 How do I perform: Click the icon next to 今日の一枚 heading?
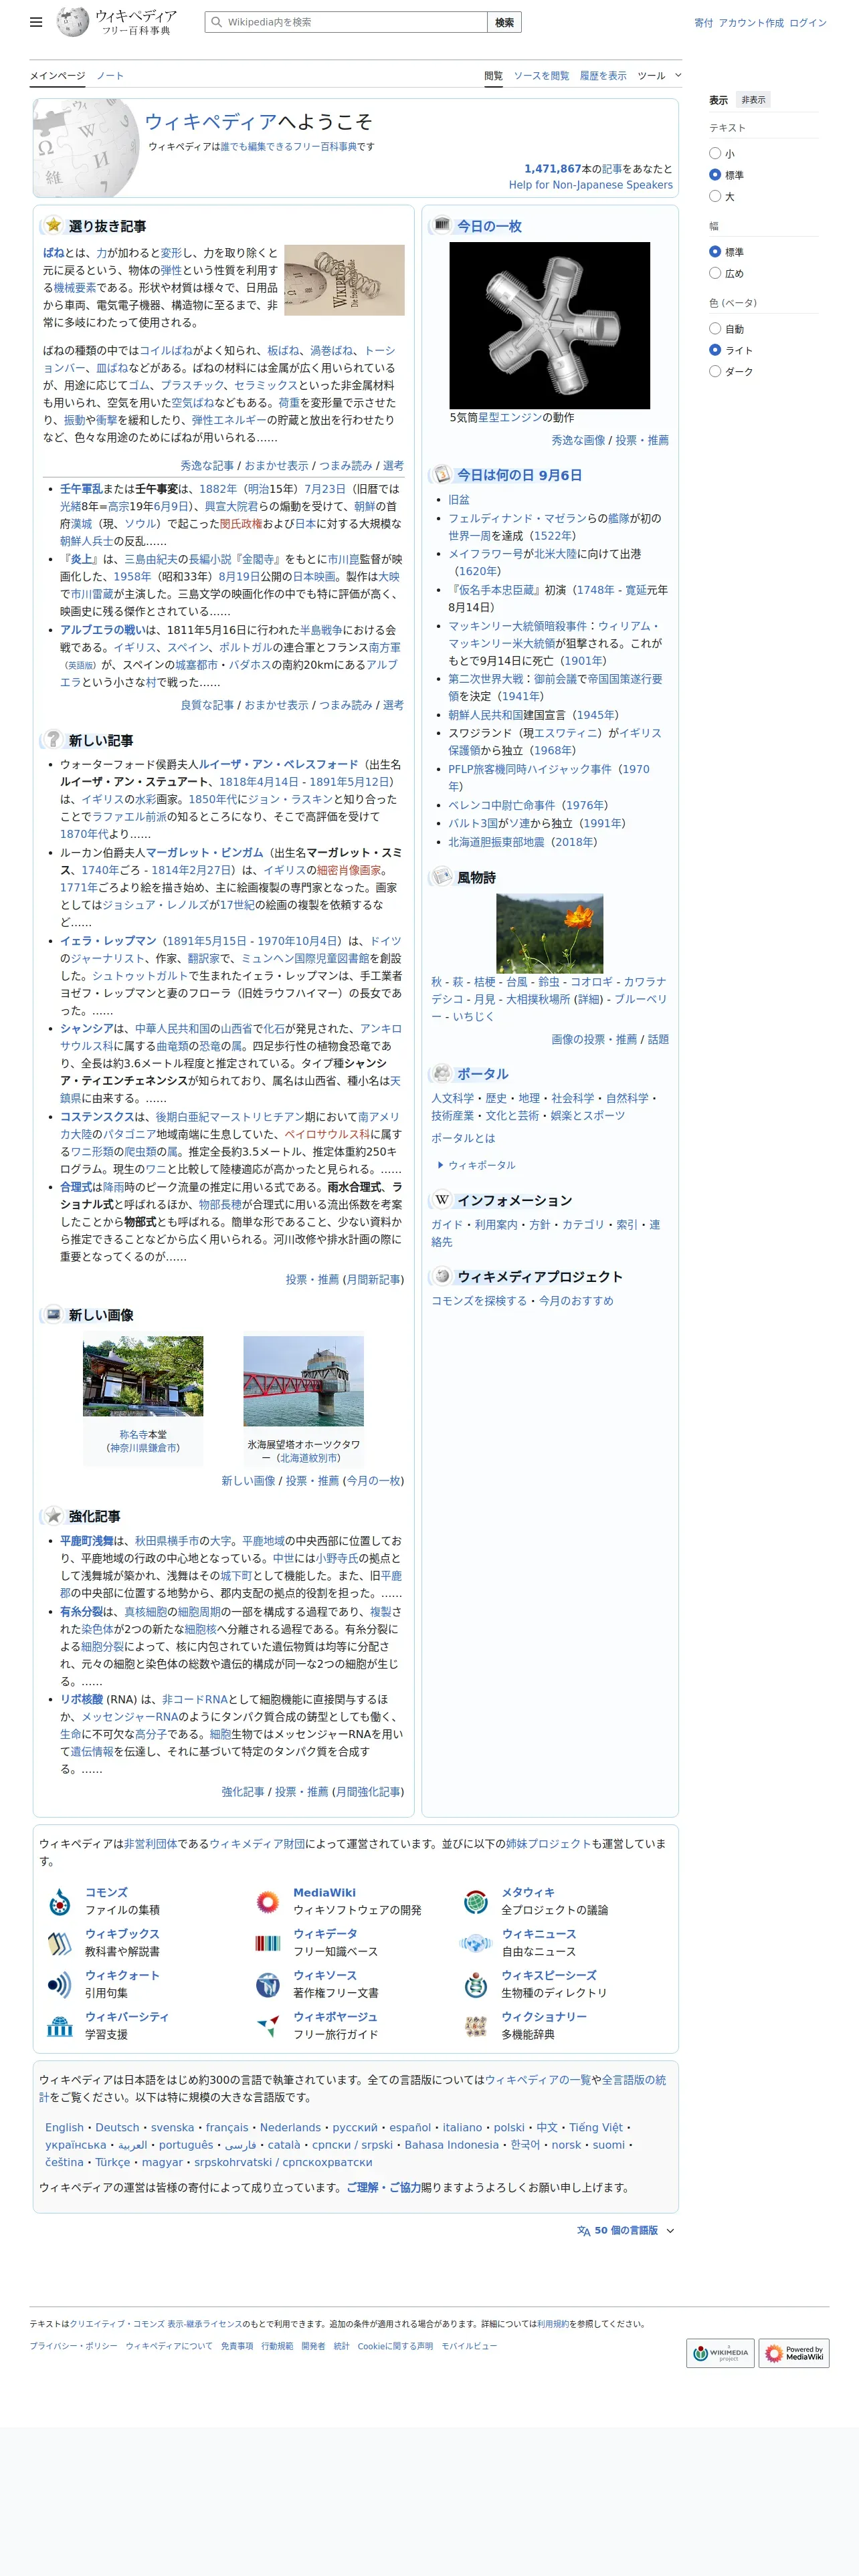point(442,225)
